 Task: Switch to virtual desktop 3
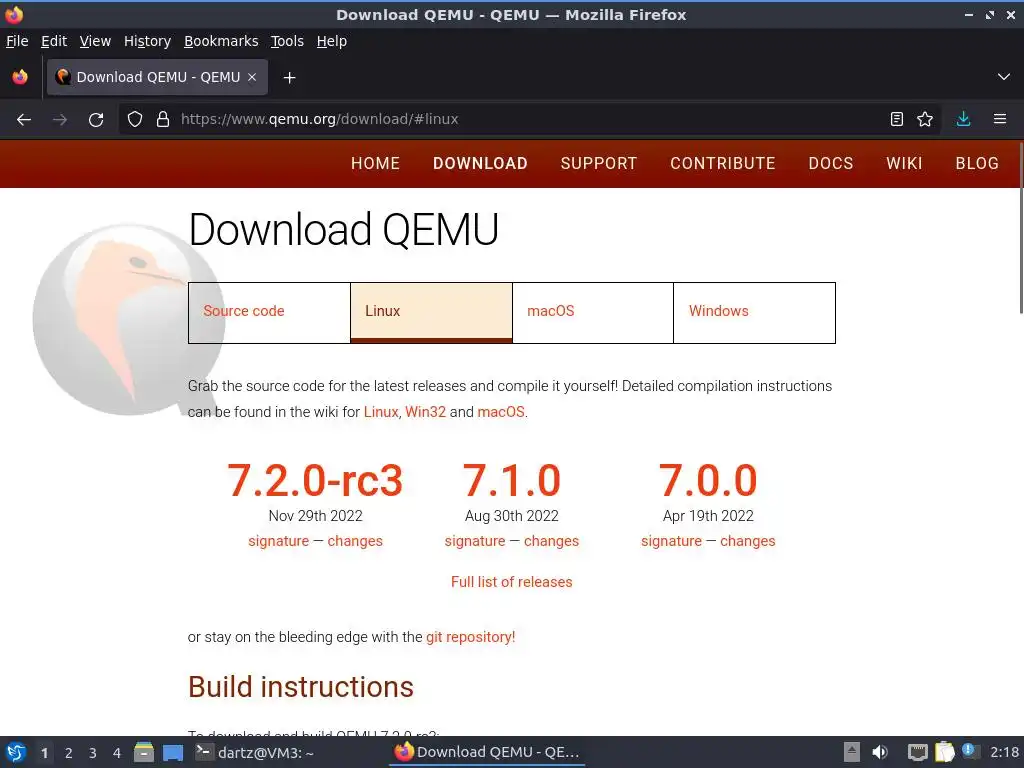[93, 753]
